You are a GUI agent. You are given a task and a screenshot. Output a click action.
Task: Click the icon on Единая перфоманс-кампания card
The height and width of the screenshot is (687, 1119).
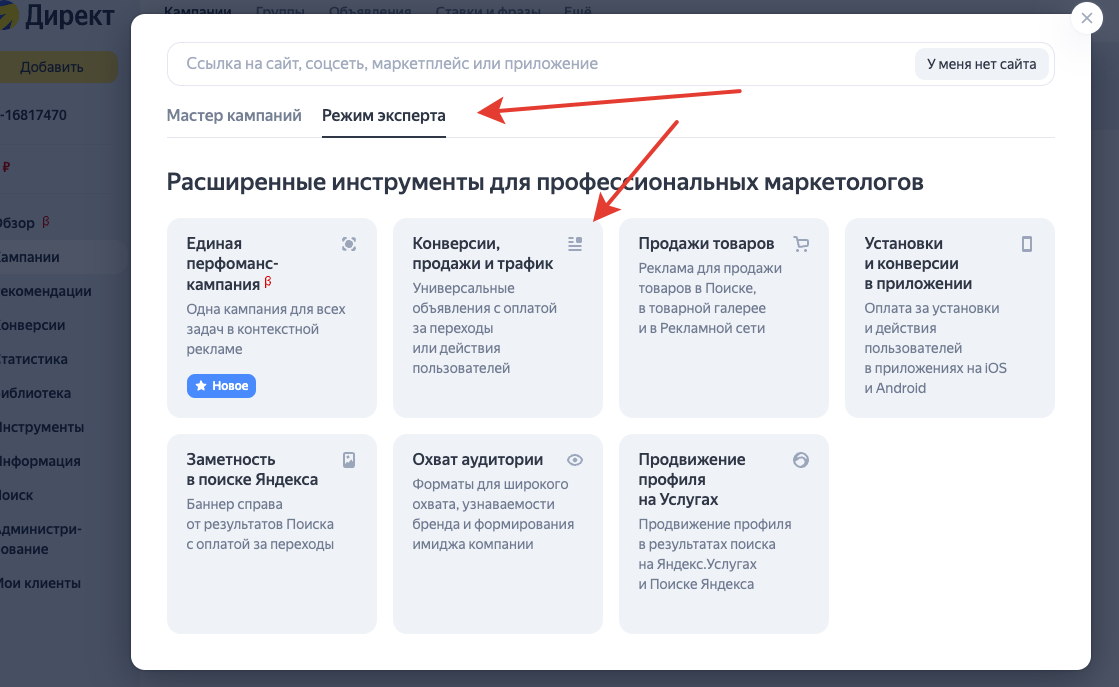349,244
